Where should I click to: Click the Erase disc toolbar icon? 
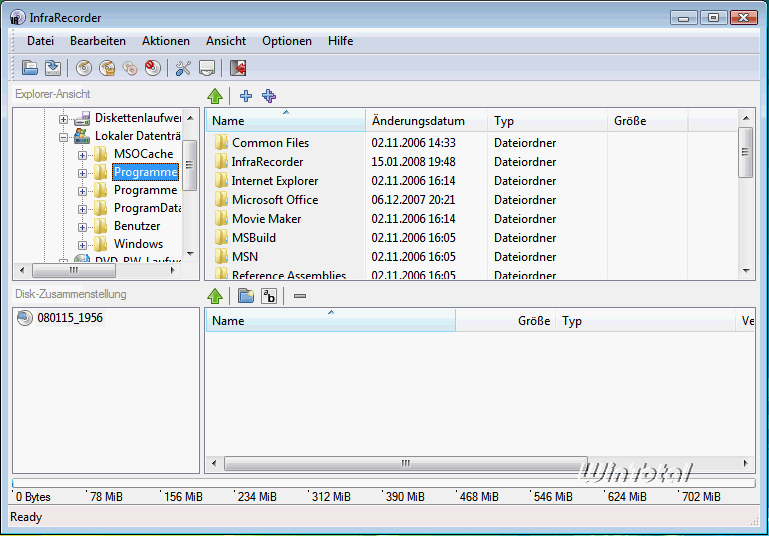153,68
